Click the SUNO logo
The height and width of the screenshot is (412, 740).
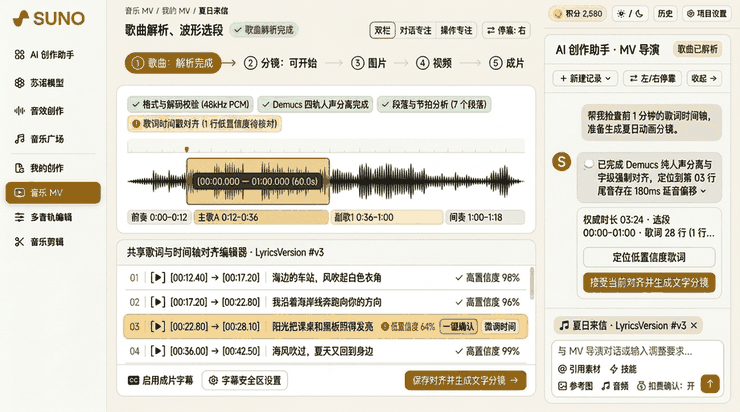coord(49,18)
